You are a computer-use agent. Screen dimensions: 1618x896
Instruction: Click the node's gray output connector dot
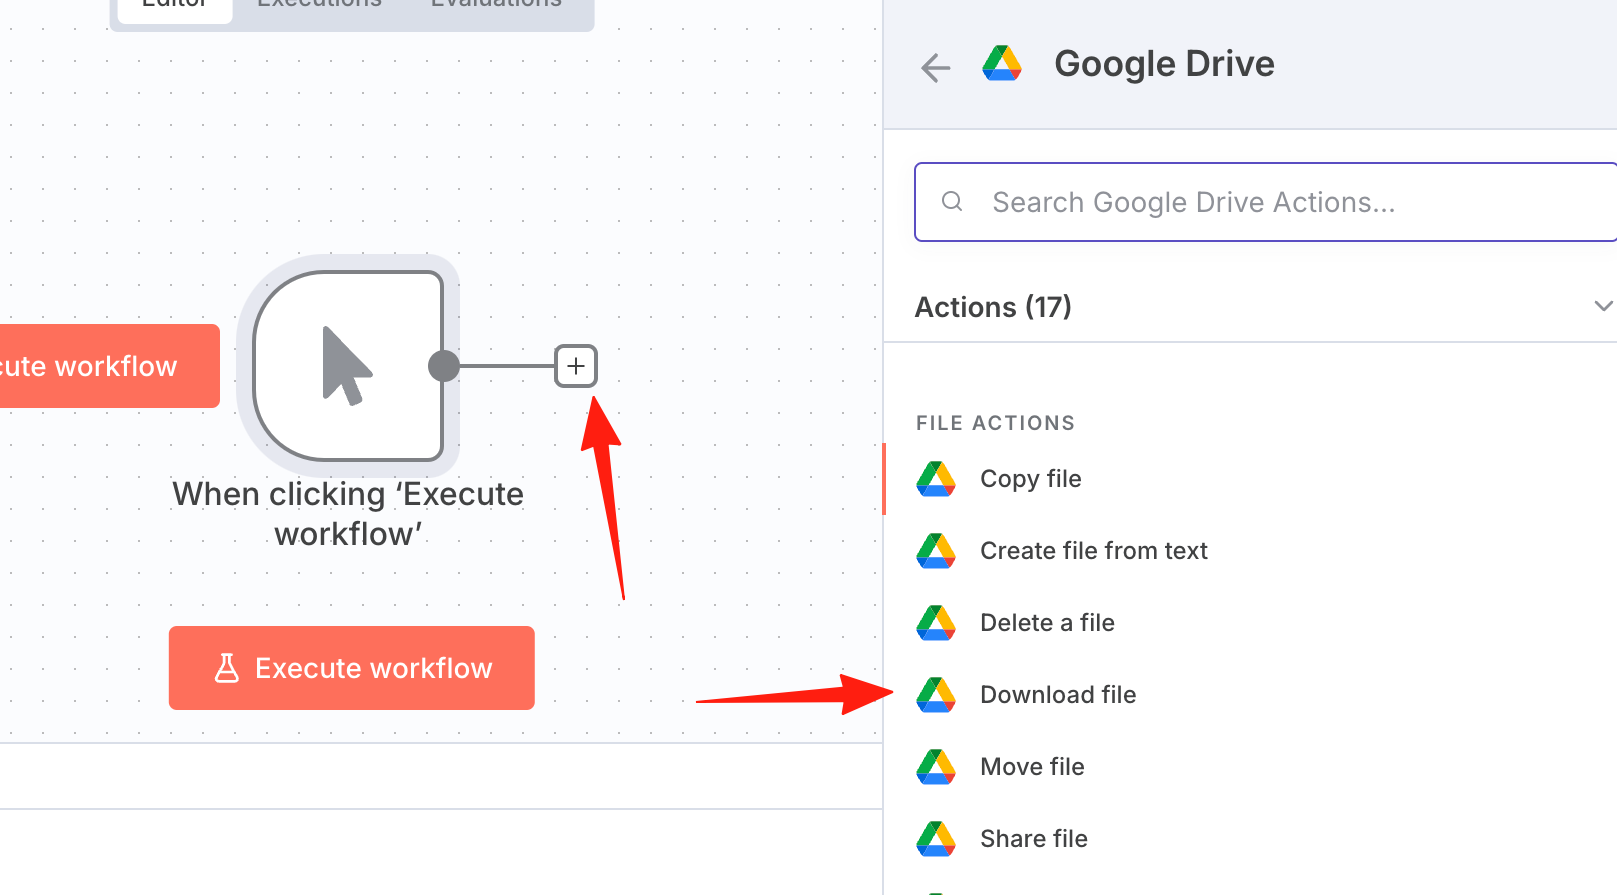(444, 366)
